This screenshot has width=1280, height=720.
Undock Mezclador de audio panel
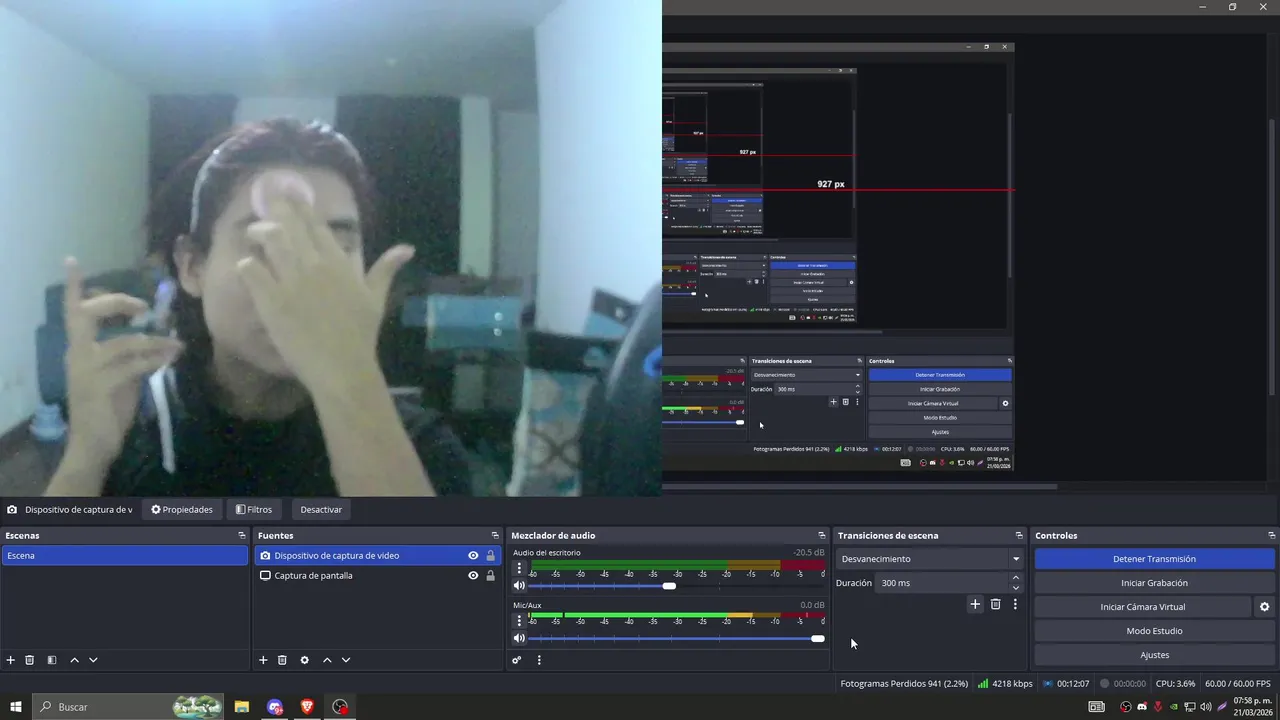(x=821, y=536)
